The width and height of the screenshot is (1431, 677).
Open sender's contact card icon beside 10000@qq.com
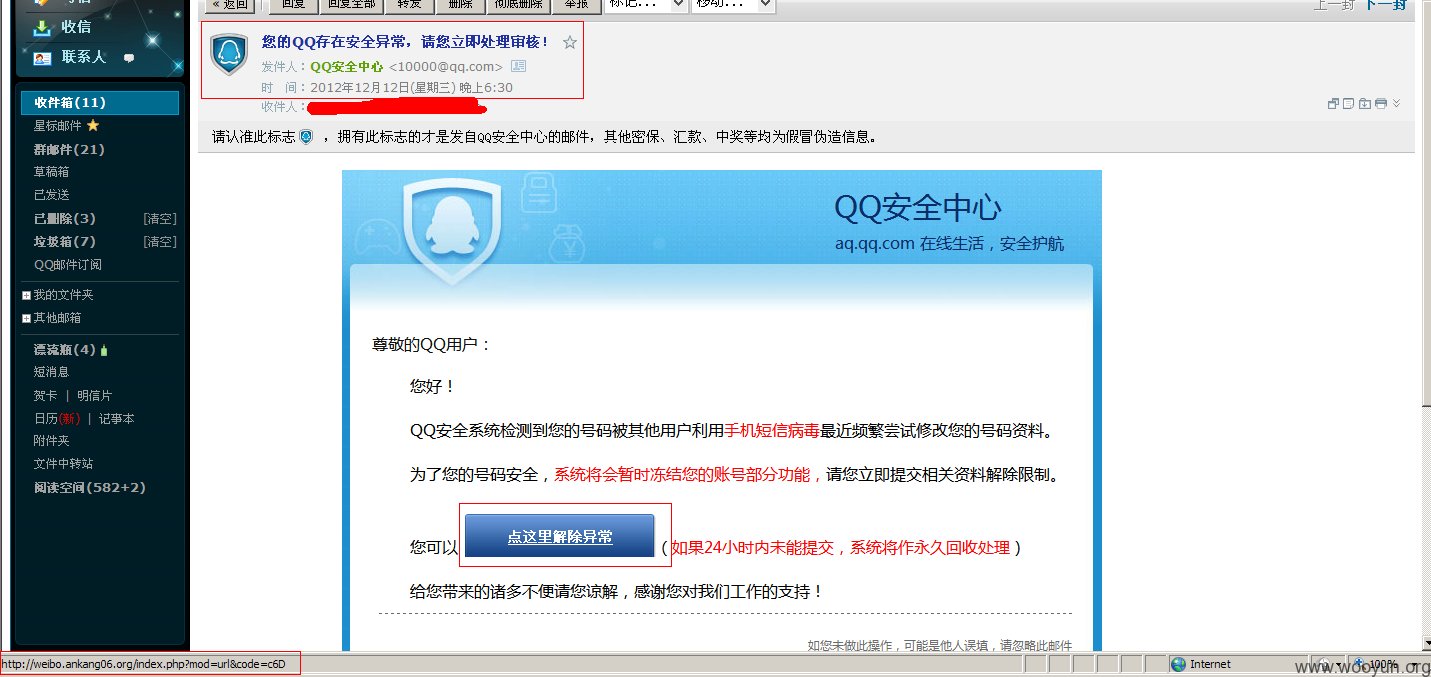click(x=518, y=66)
